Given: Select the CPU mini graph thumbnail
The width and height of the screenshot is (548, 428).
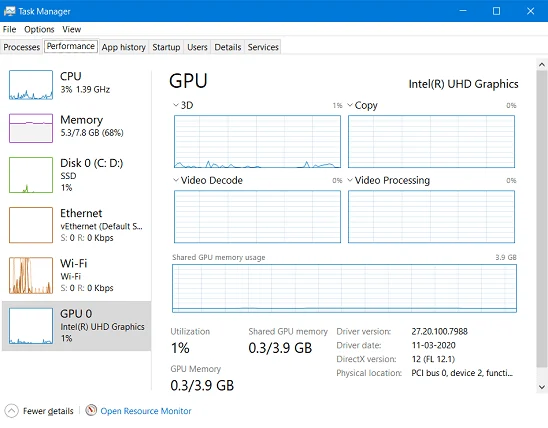Looking at the screenshot, I should click(x=31, y=85).
